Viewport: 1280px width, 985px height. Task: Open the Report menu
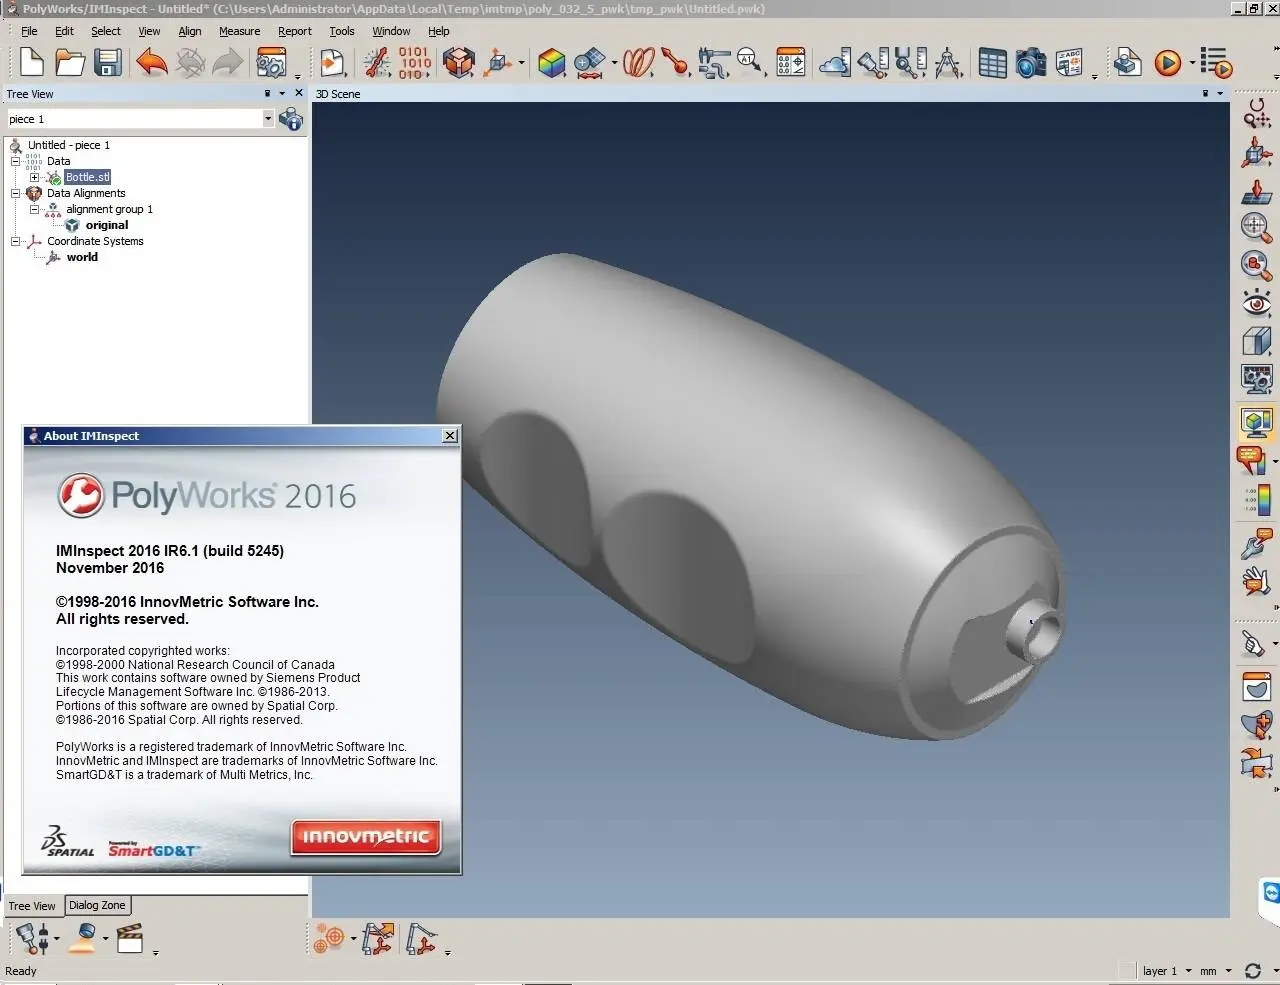pyautogui.click(x=295, y=31)
